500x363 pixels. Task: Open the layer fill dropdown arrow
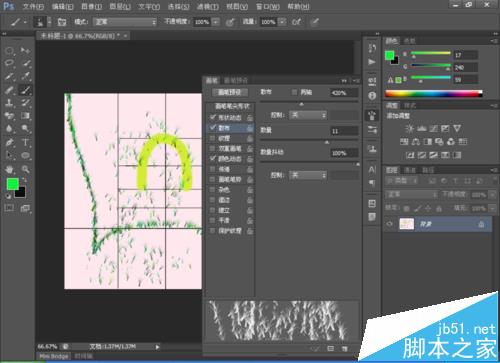[x=492, y=208]
